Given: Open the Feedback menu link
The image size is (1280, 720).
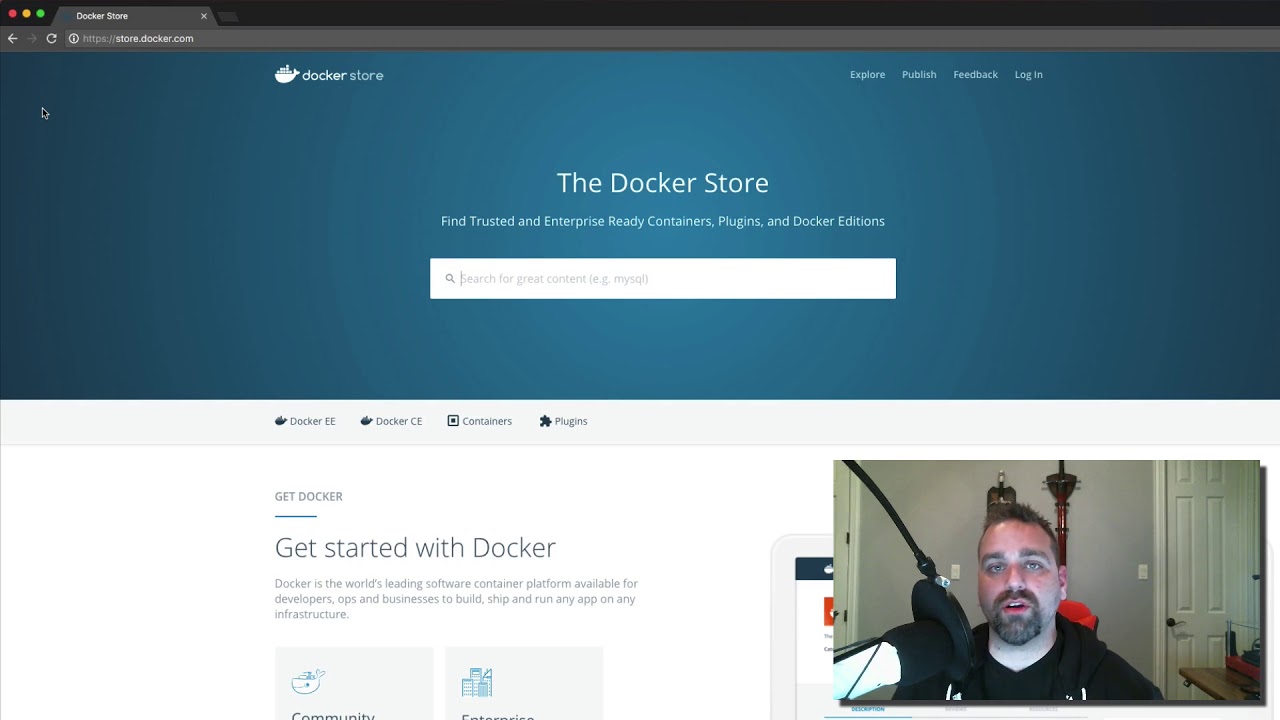Looking at the screenshot, I should point(975,75).
